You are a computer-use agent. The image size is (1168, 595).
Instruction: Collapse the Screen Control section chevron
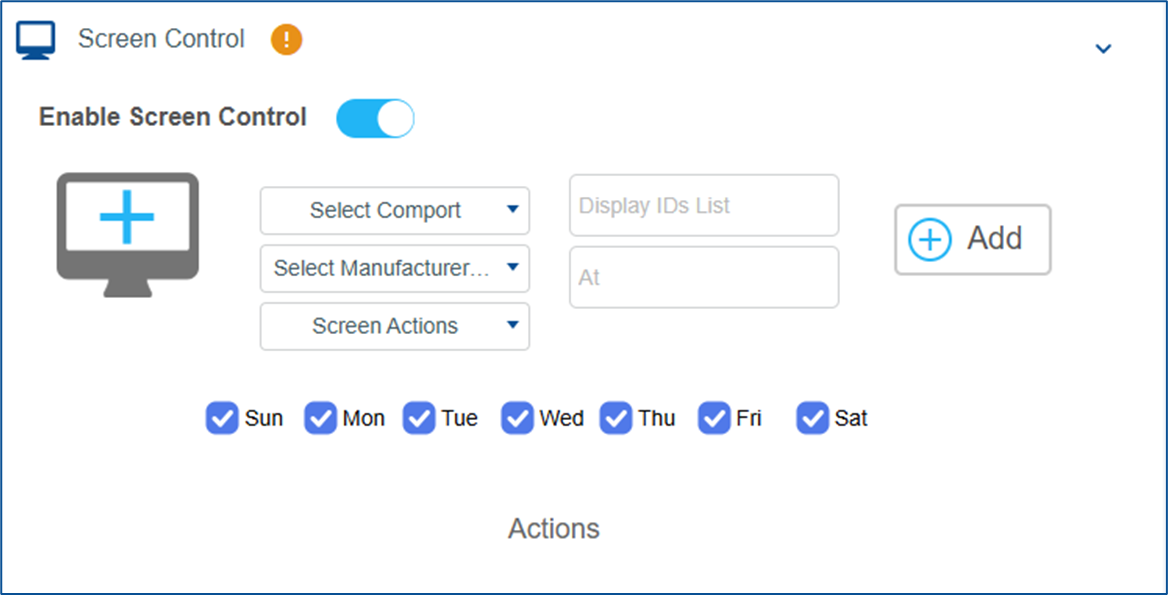[1103, 48]
